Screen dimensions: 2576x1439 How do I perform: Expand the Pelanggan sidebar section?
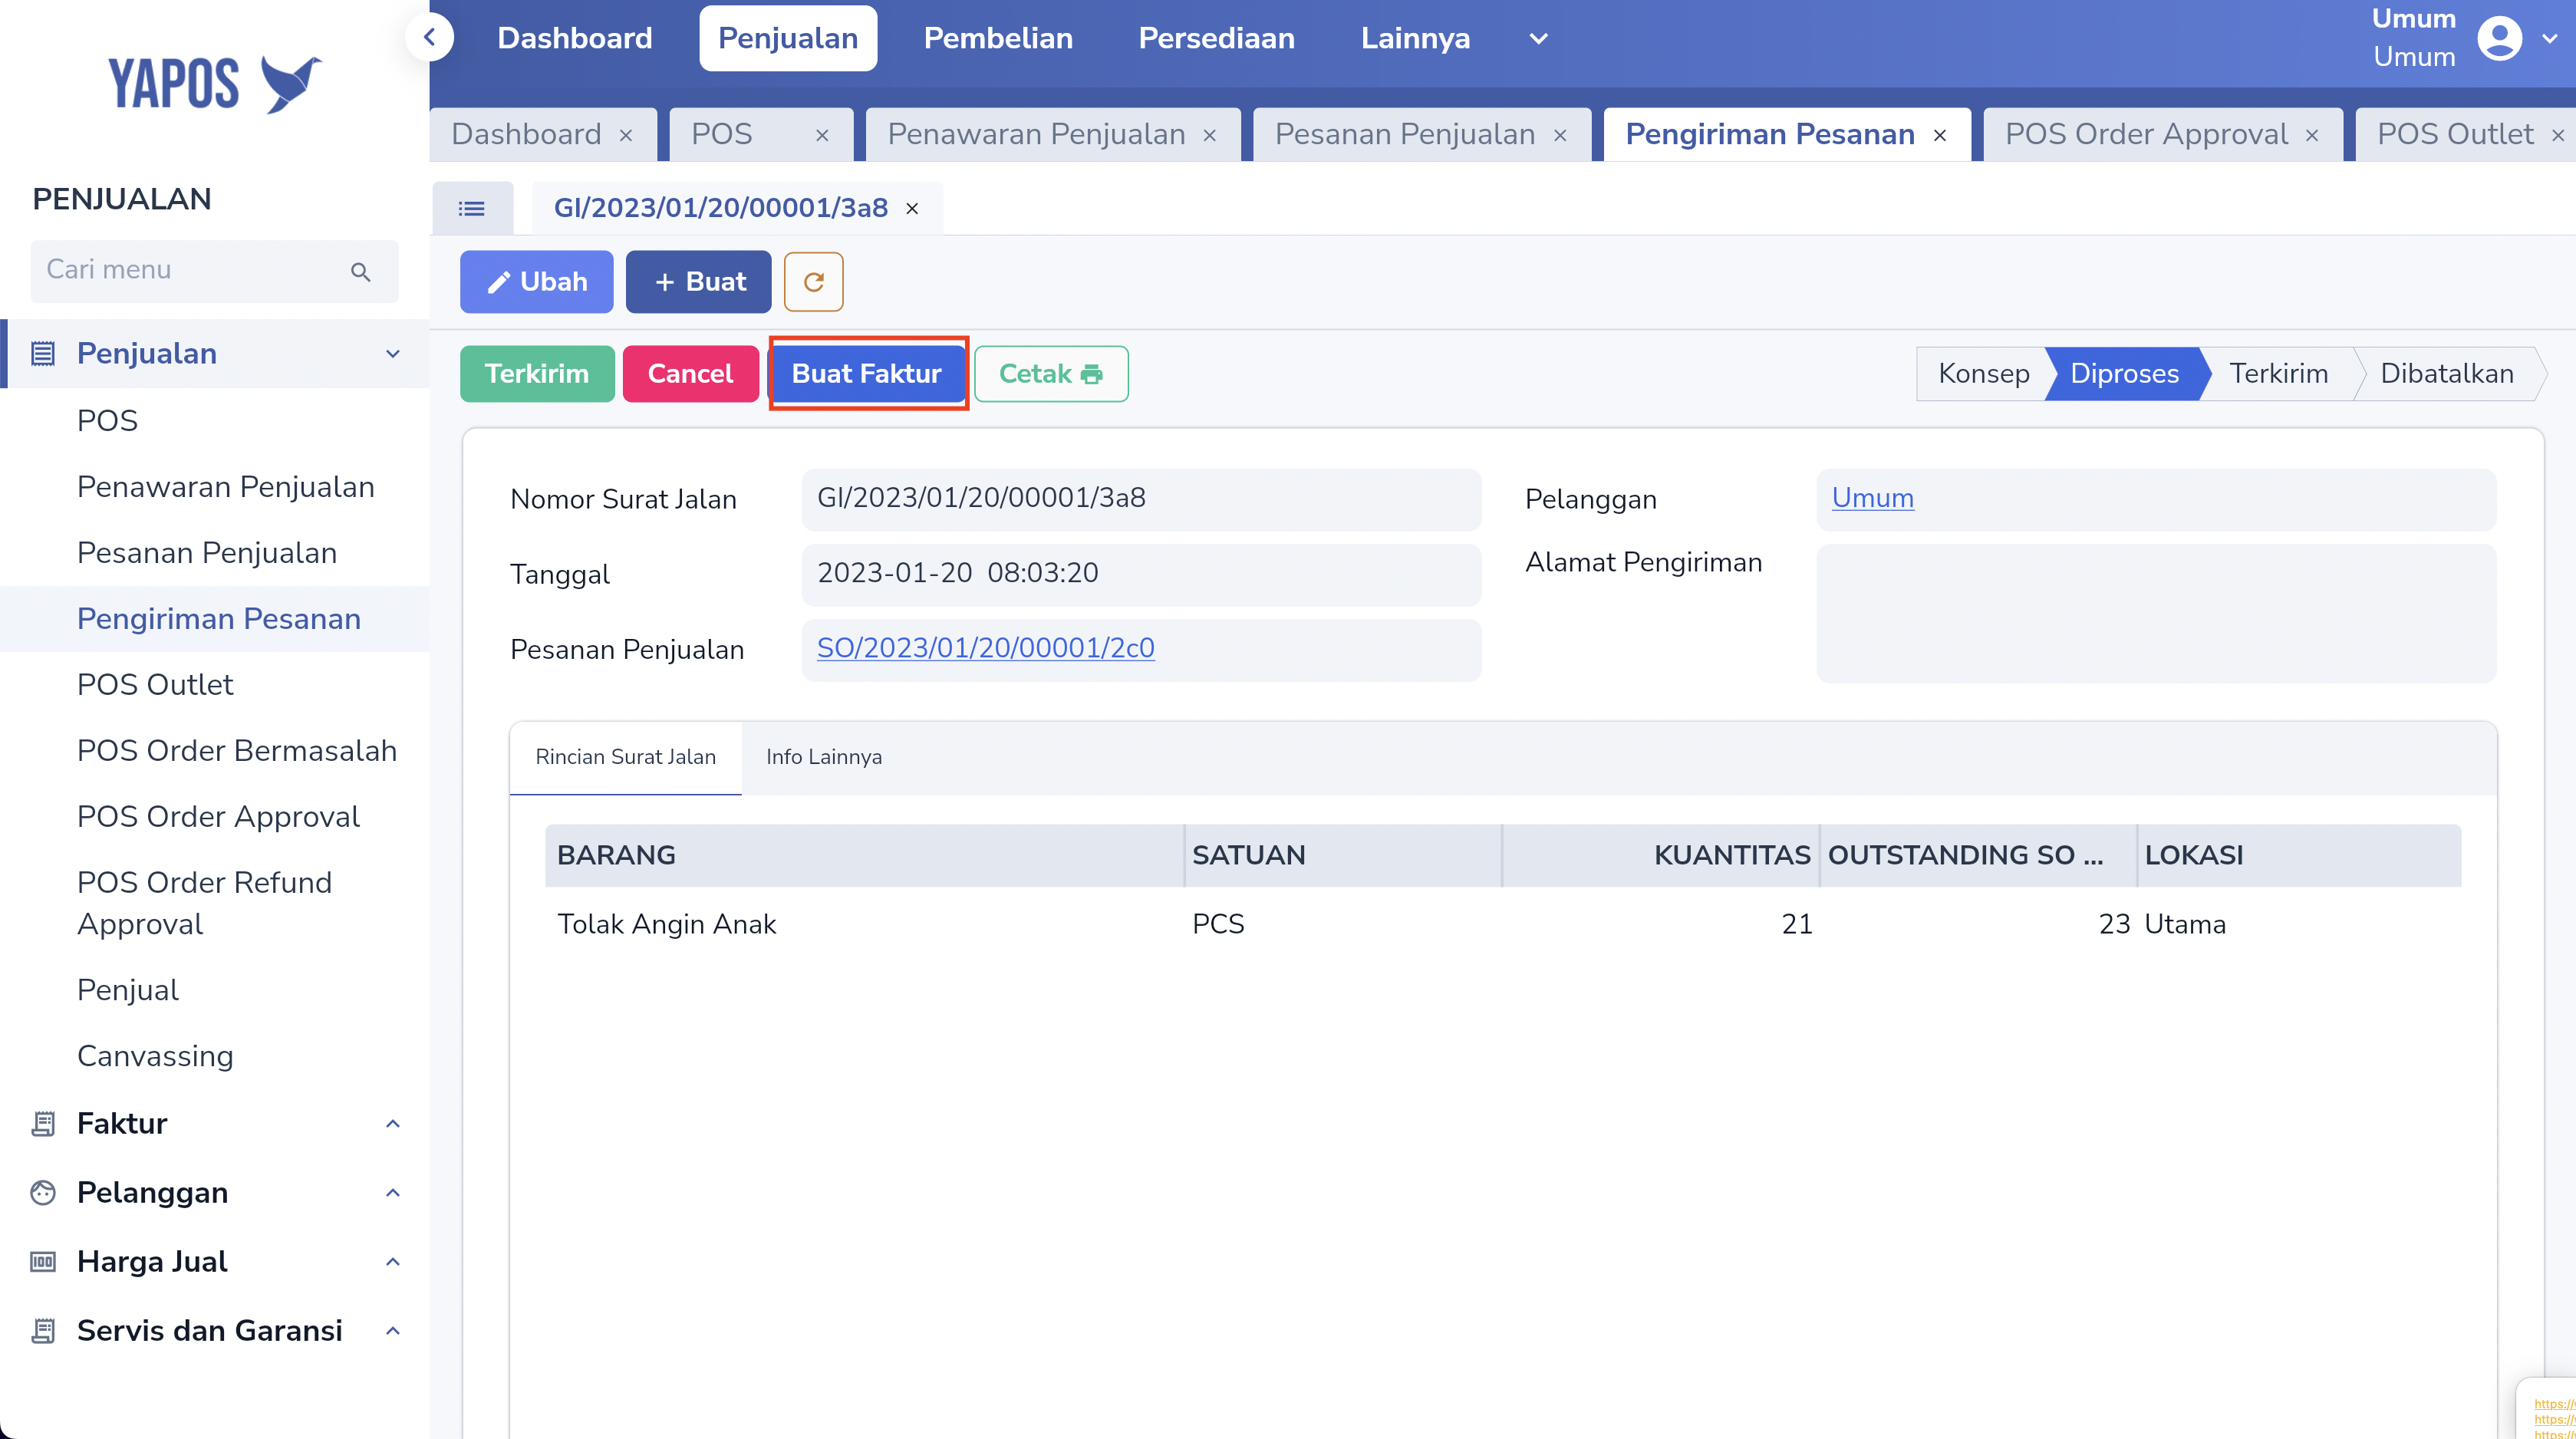click(393, 1192)
